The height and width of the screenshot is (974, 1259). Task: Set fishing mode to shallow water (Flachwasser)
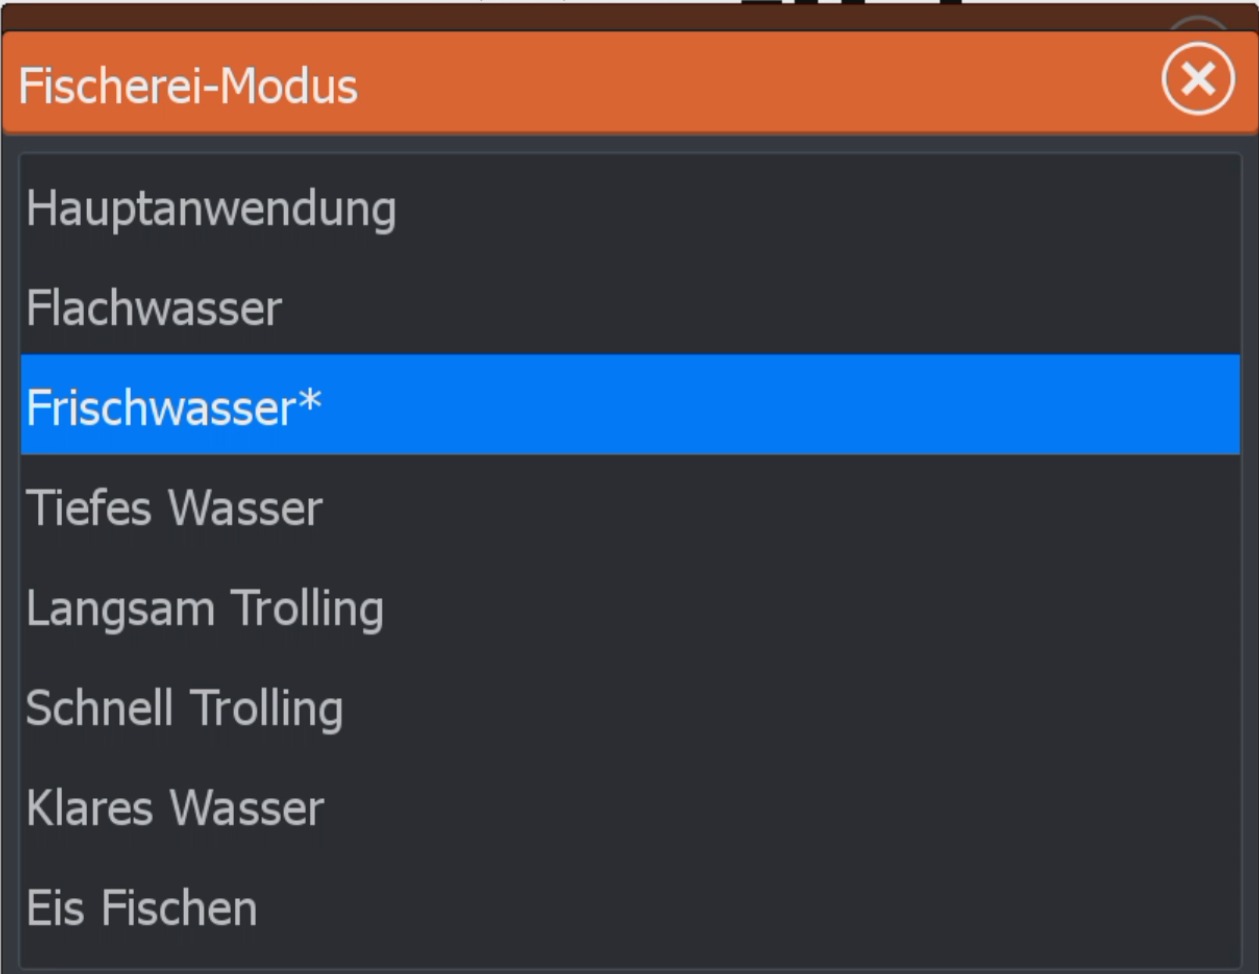154,308
